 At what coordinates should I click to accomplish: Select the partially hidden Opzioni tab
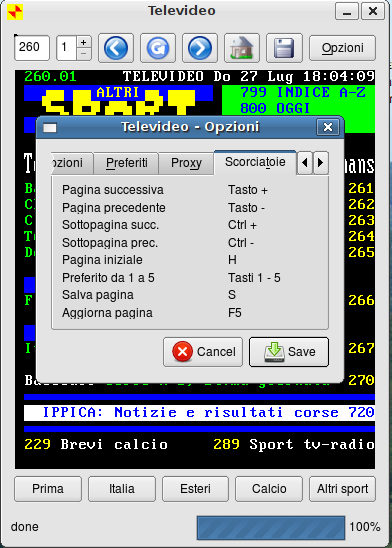click(x=72, y=163)
